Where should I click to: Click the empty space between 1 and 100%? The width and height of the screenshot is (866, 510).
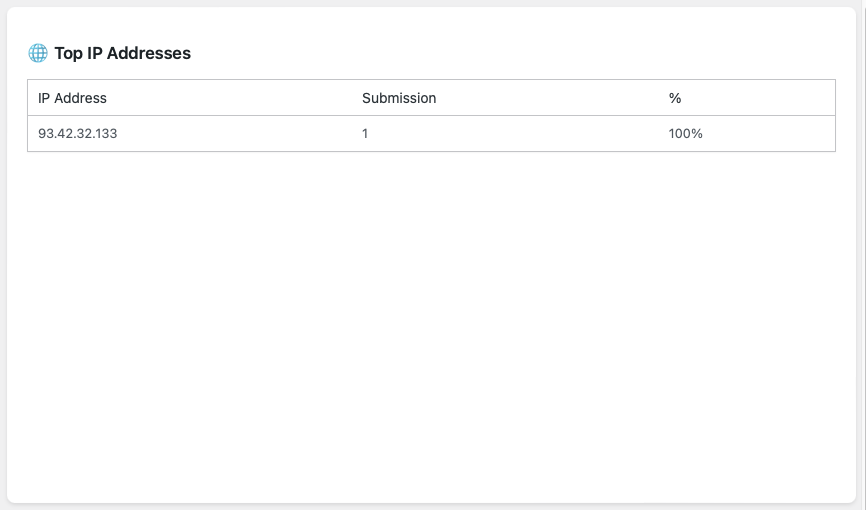520,134
